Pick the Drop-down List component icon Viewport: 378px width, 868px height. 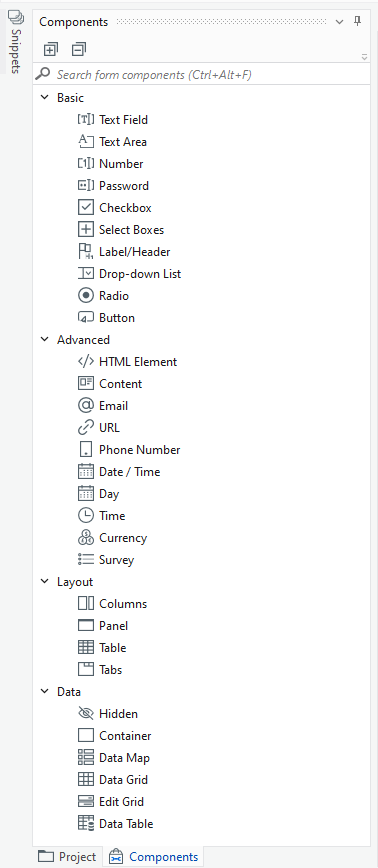pyautogui.click(x=86, y=273)
